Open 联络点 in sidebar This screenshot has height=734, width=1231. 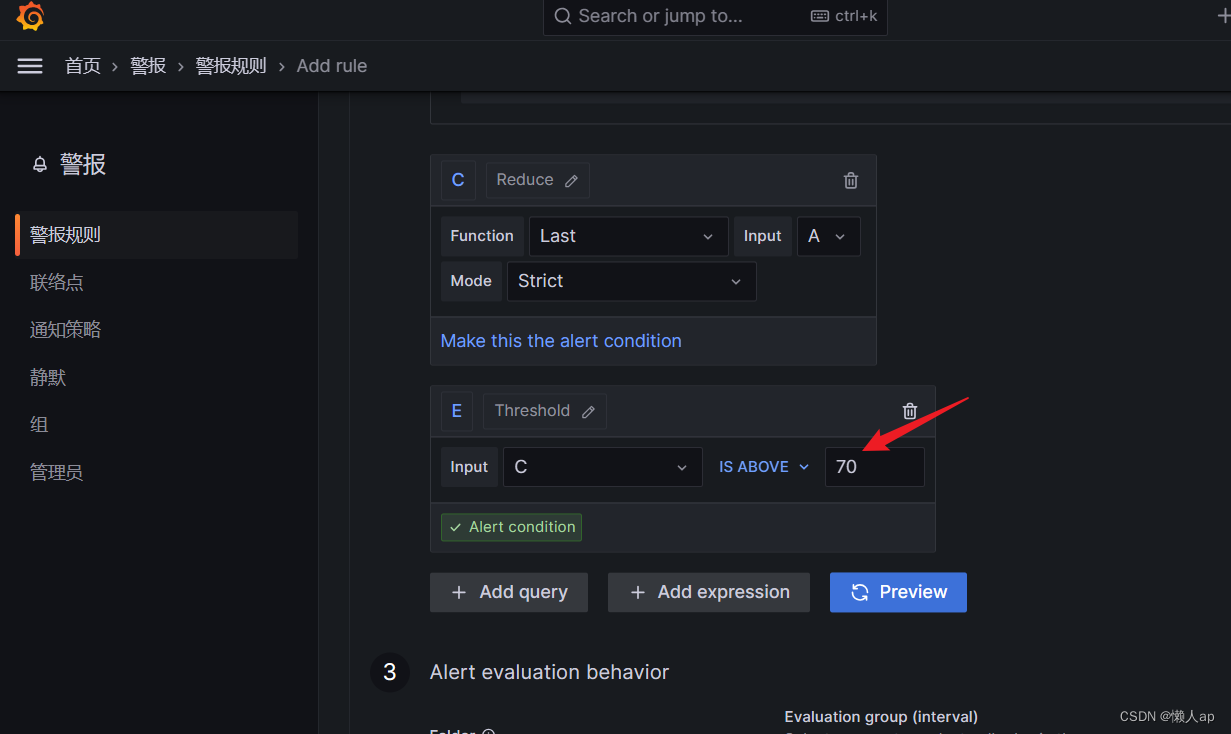(57, 283)
